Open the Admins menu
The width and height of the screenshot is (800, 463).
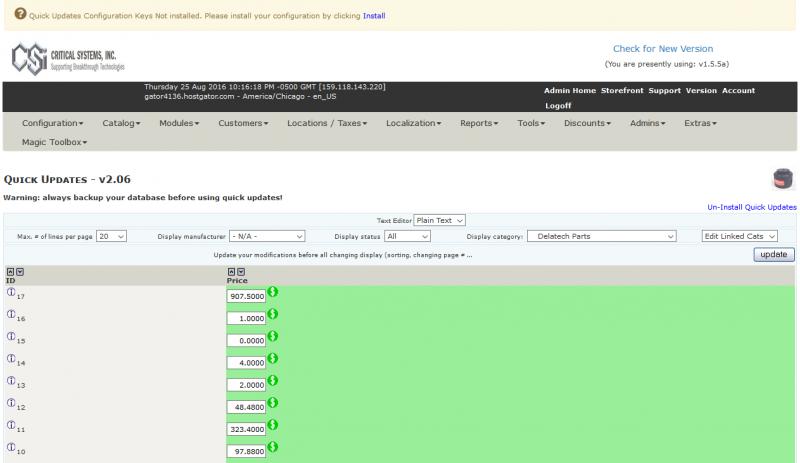click(647, 123)
